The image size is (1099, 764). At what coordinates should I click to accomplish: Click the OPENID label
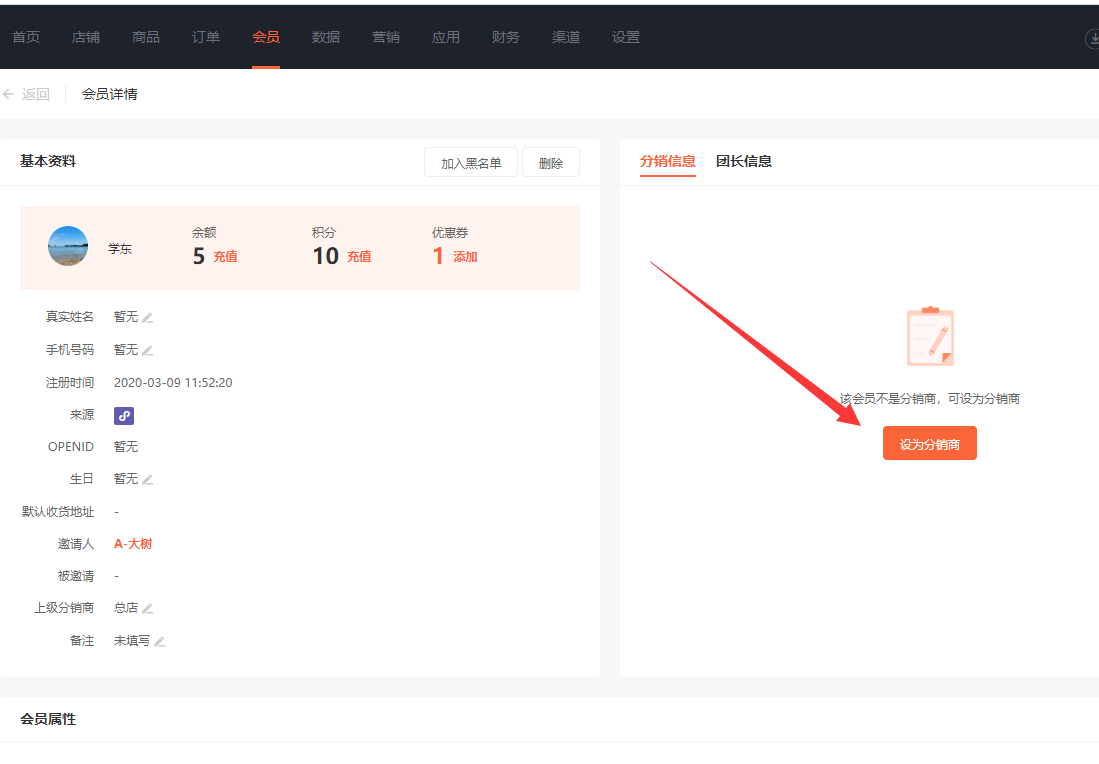click(x=71, y=446)
